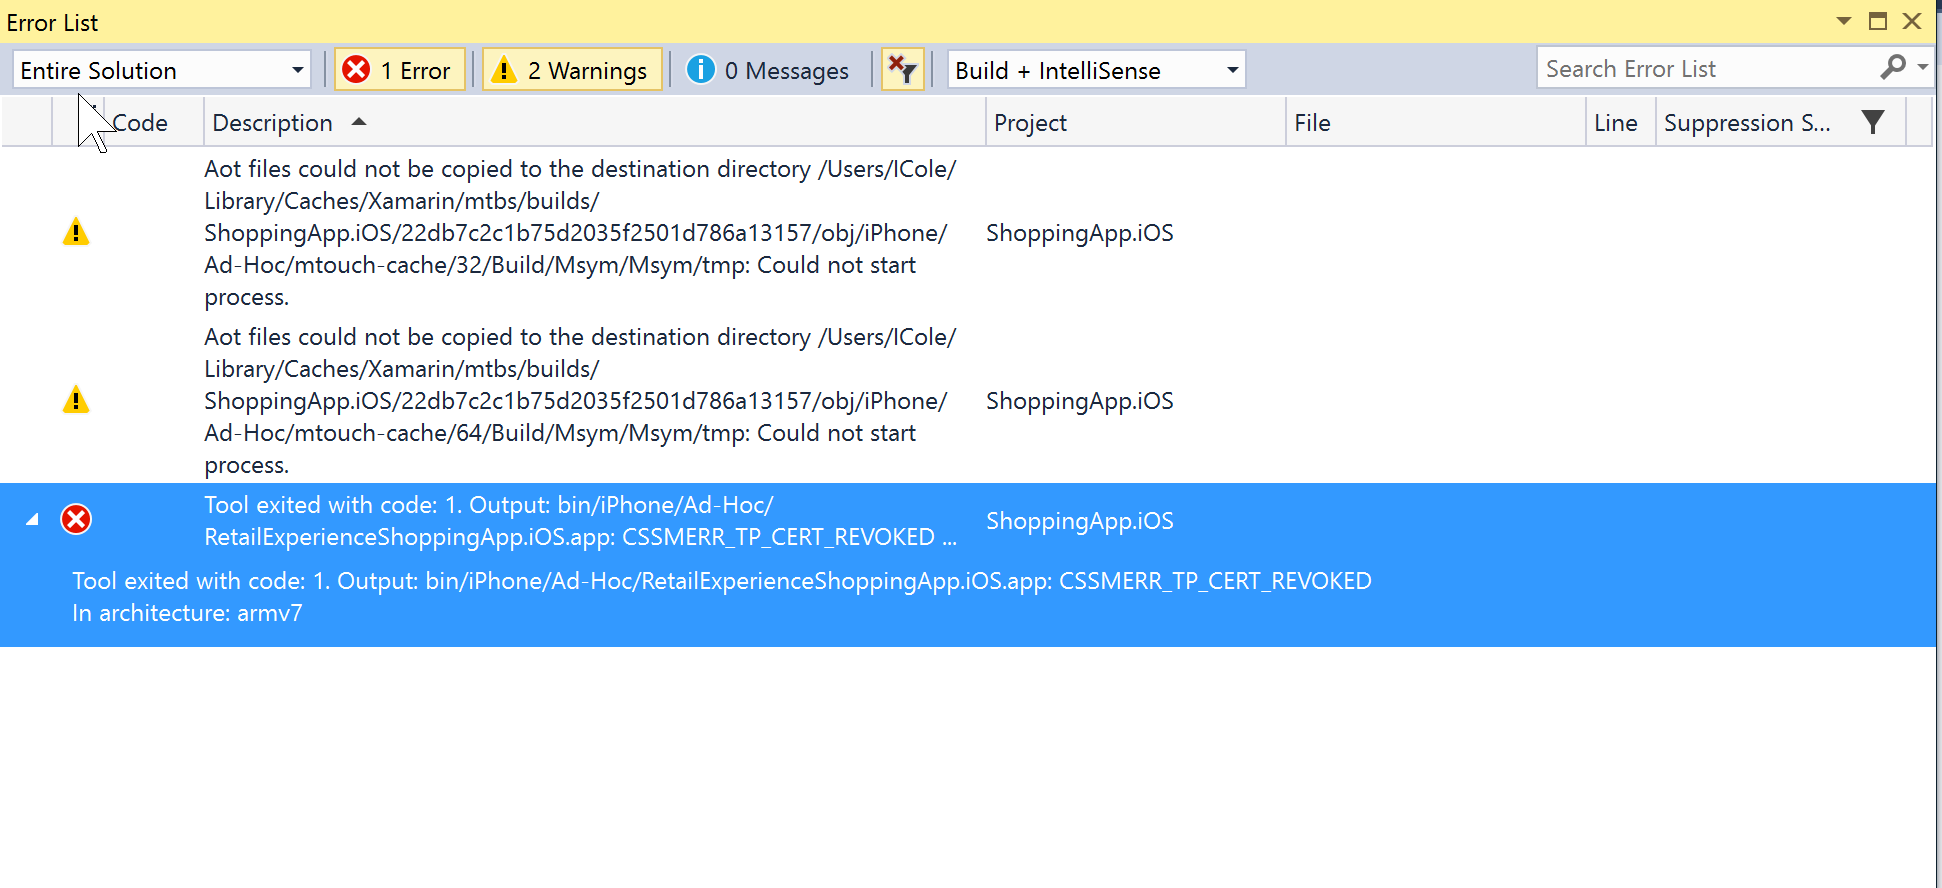
Task: Click the search magnifier icon
Action: pos(1893,67)
